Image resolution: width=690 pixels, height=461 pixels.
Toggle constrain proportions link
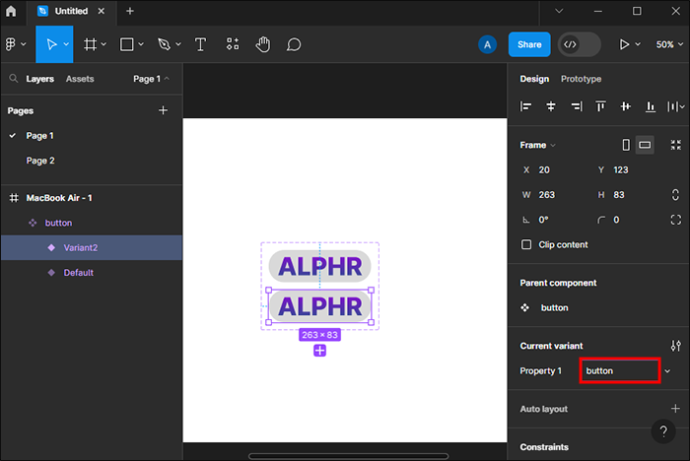click(x=675, y=194)
